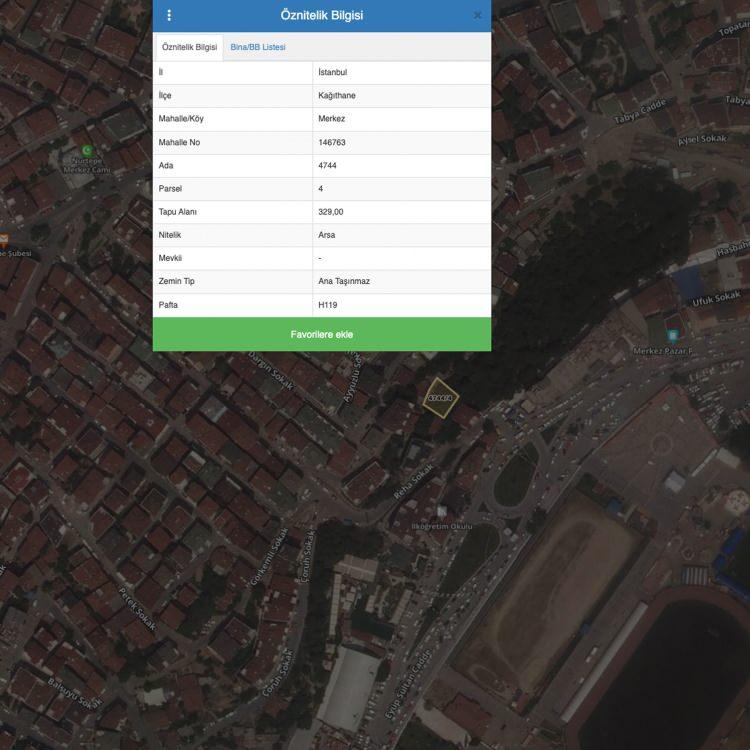This screenshot has height=750, width=750.
Task: Select the Merkez value in Mahalle/Köy row
Action: click(401, 119)
